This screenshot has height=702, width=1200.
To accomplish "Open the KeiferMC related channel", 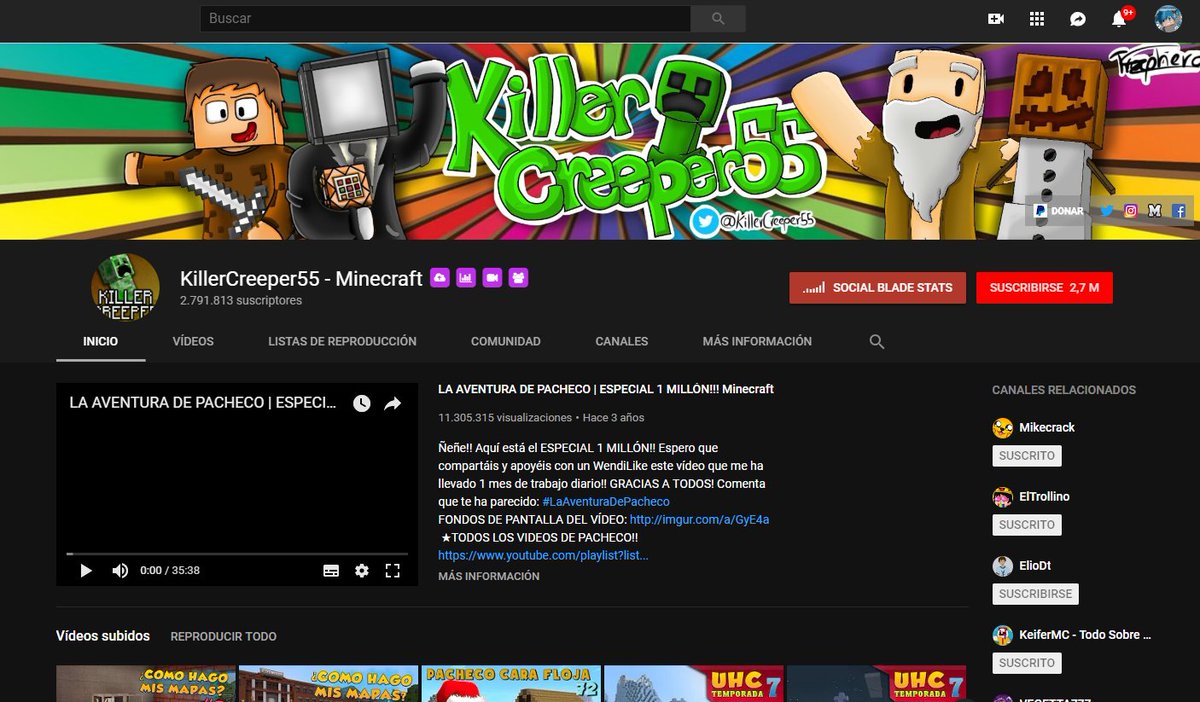I will (1085, 634).
